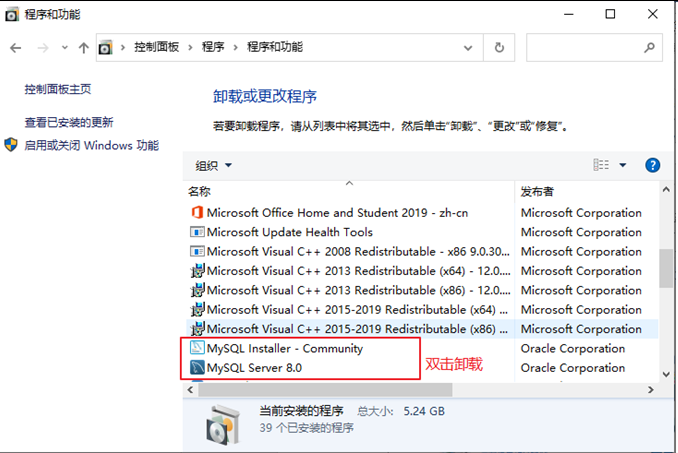Image resolution: width=678 pixels, height=453 pixels.
Task: Sort by 名称 column header
Action: (199, 191)
